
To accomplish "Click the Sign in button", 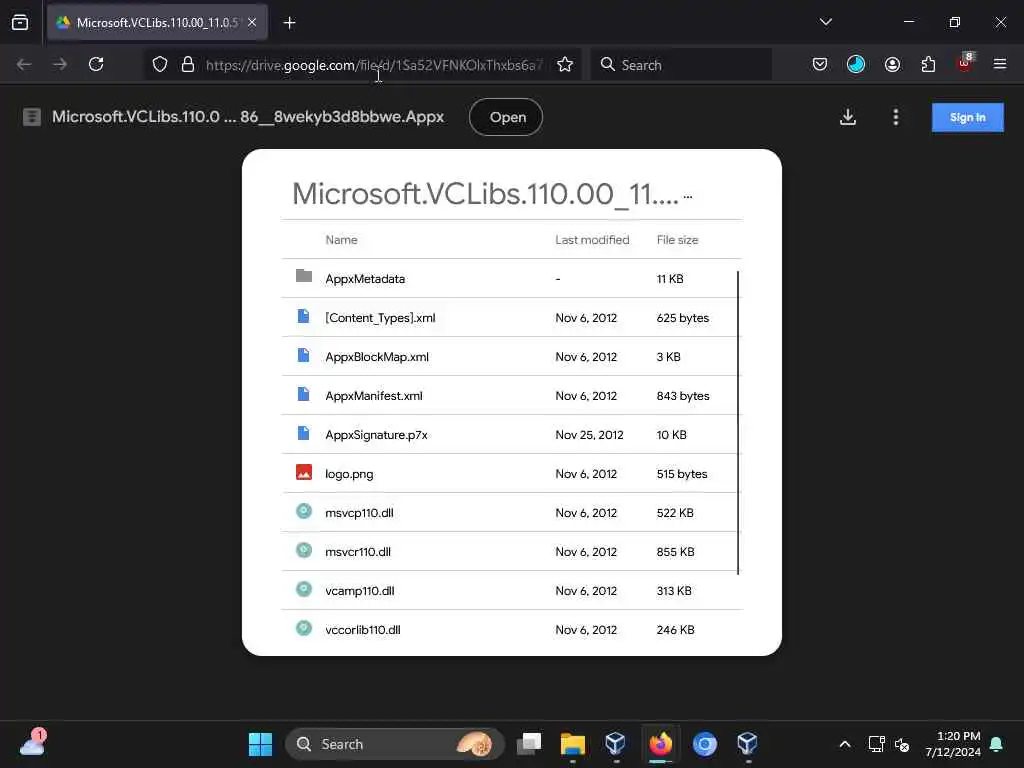I will [x=967, y=118].
